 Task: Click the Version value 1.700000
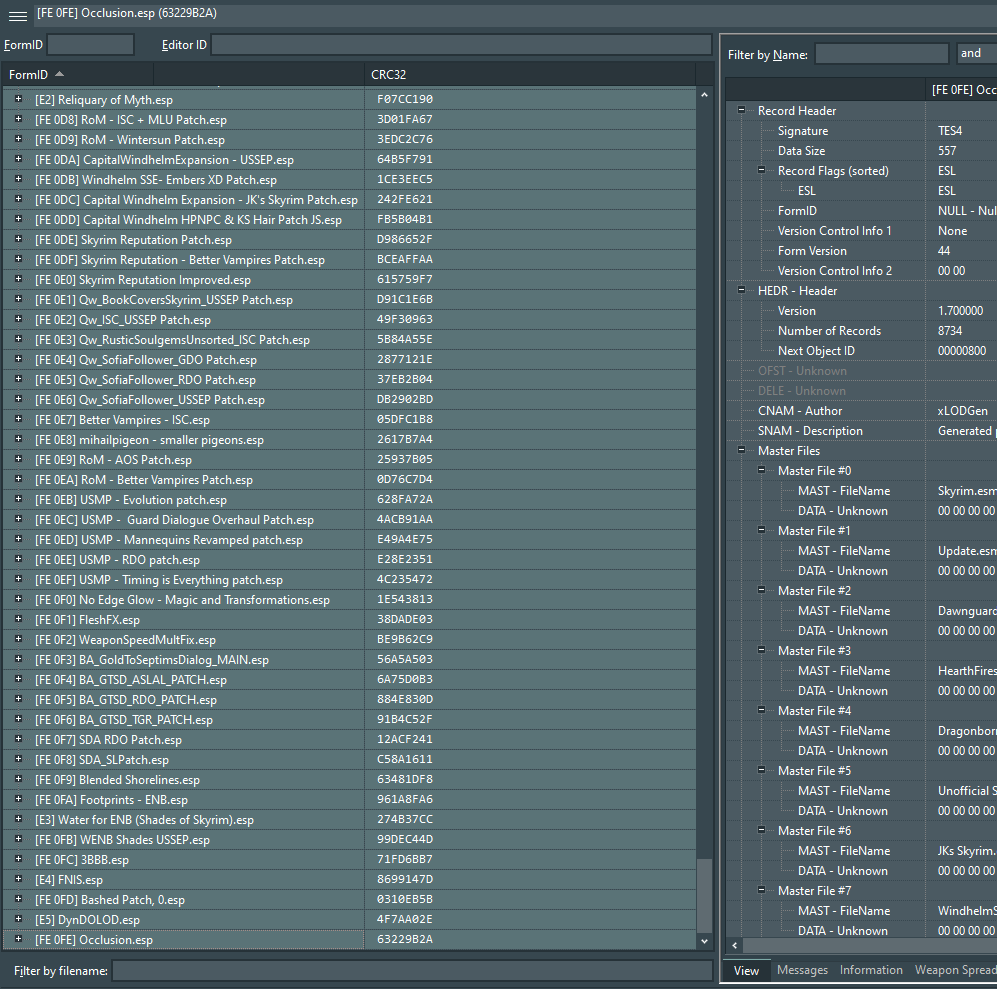960,310
